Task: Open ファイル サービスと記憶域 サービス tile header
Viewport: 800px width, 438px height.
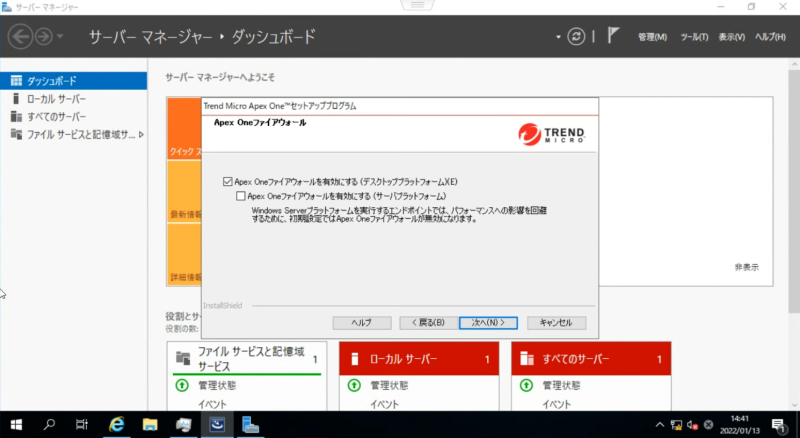Action: [x=247, y=358]
